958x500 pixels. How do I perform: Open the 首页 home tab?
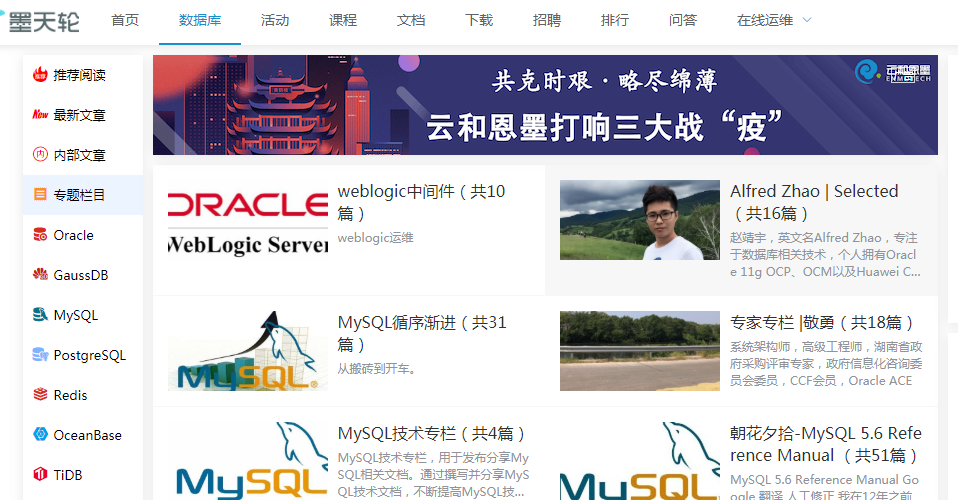pos(125,20)
